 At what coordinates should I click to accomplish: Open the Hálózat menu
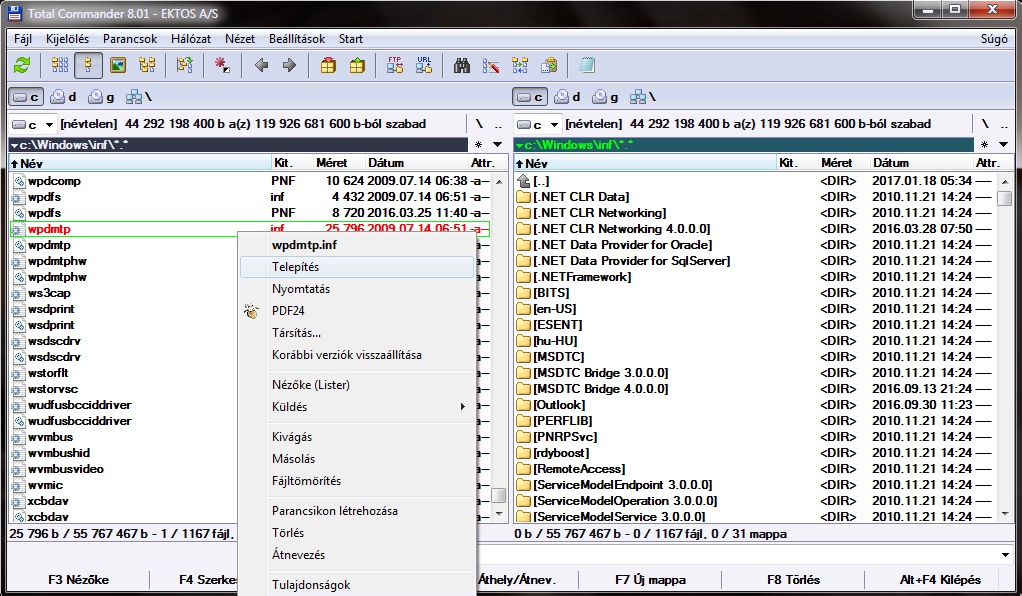tap(191, 39)
